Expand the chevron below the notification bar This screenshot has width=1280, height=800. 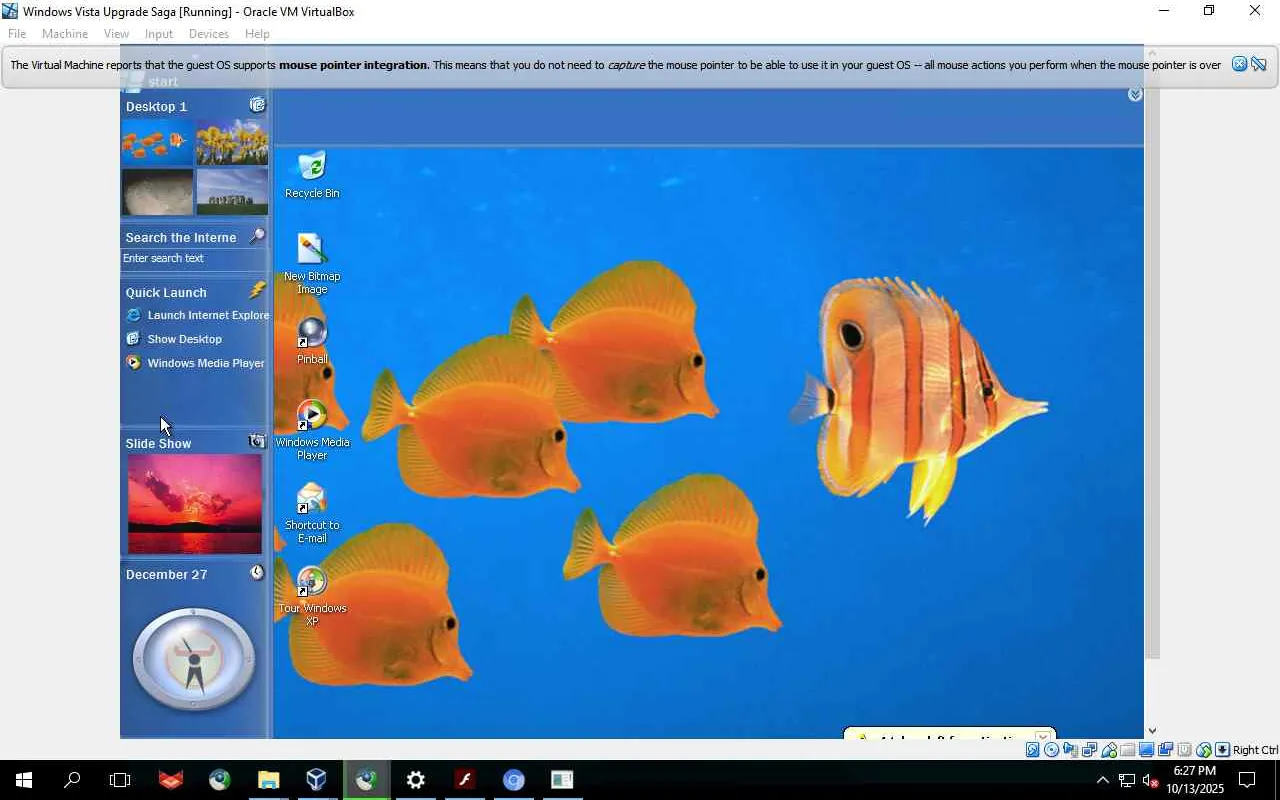coord(1135,94)
